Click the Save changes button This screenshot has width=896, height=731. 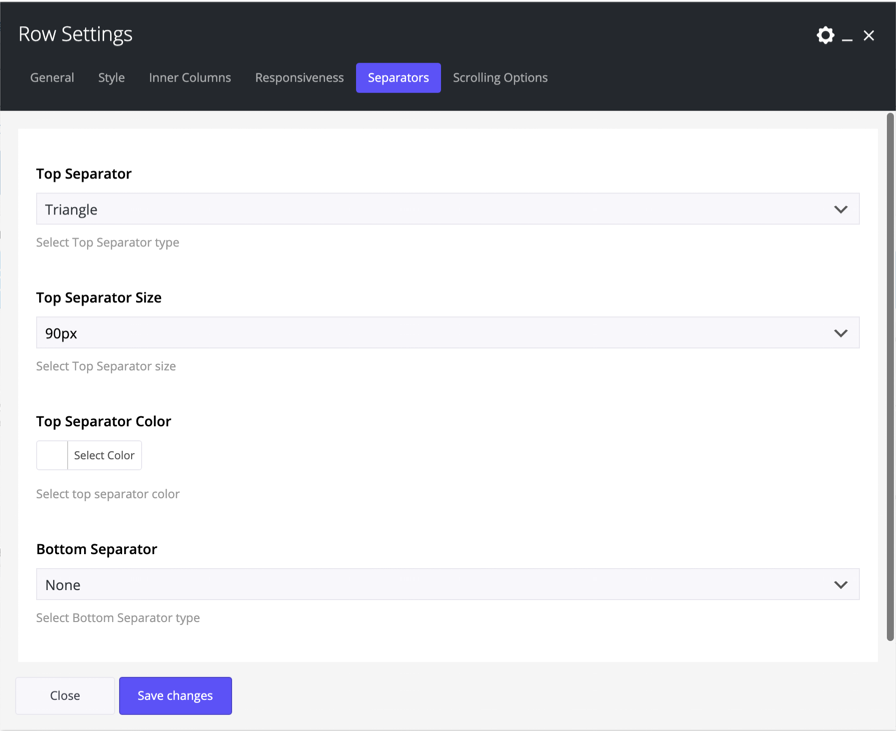pyautogui.click(x=175, y=696)
